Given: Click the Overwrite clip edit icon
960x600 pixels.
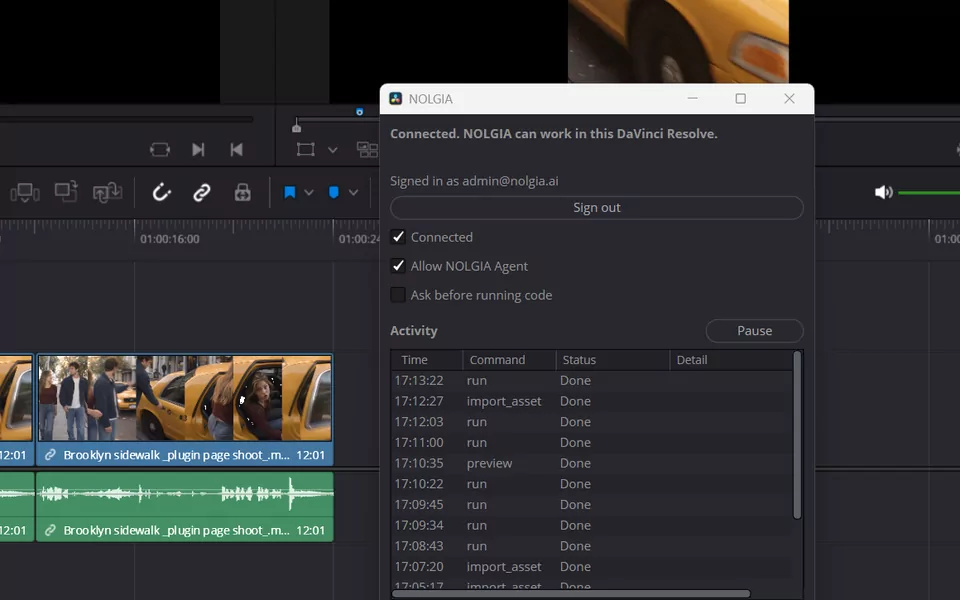Looking at the screenshot, I should click(x=66, y=192).
